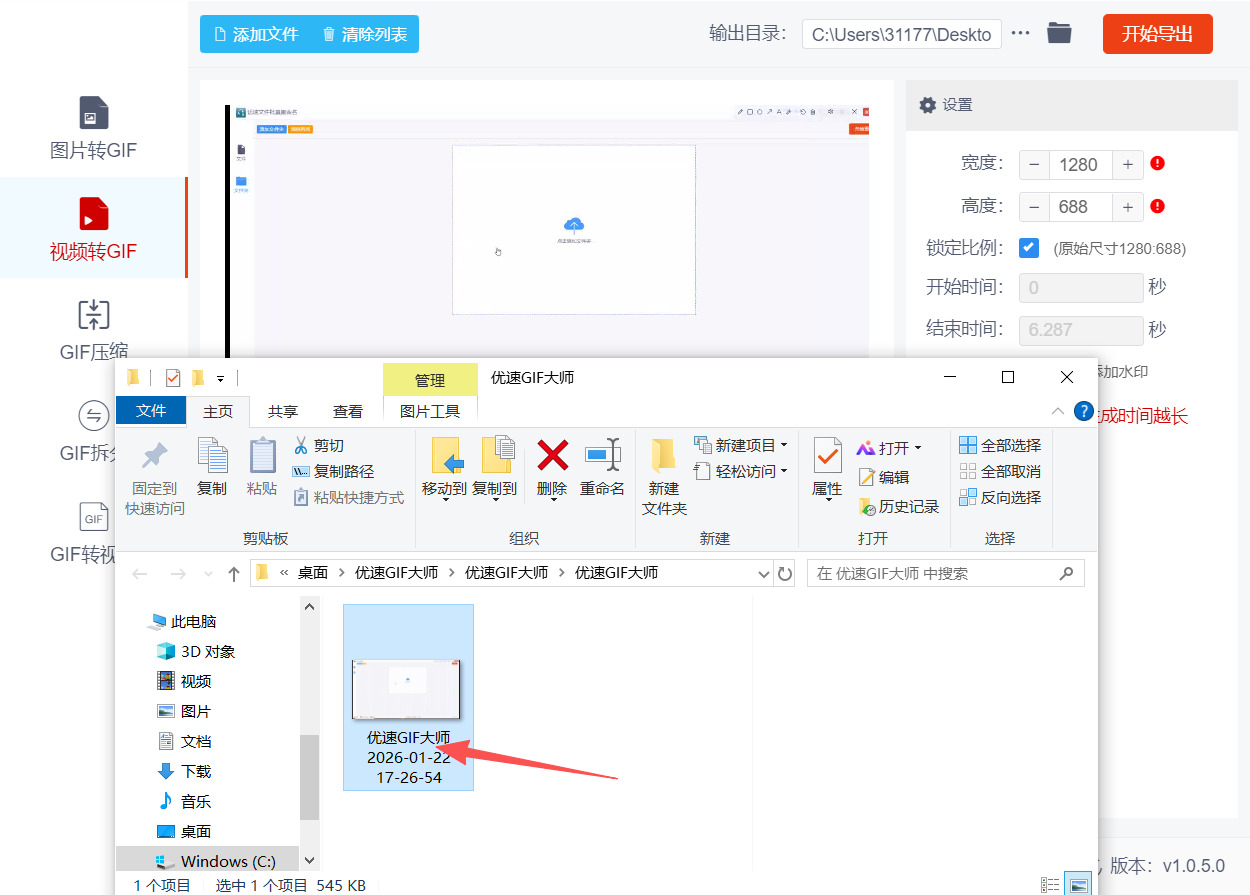The image size is (1250, 895).
Task: Increase the 宽度 value with the plus stepper
Action: (x=1128, y=164)
